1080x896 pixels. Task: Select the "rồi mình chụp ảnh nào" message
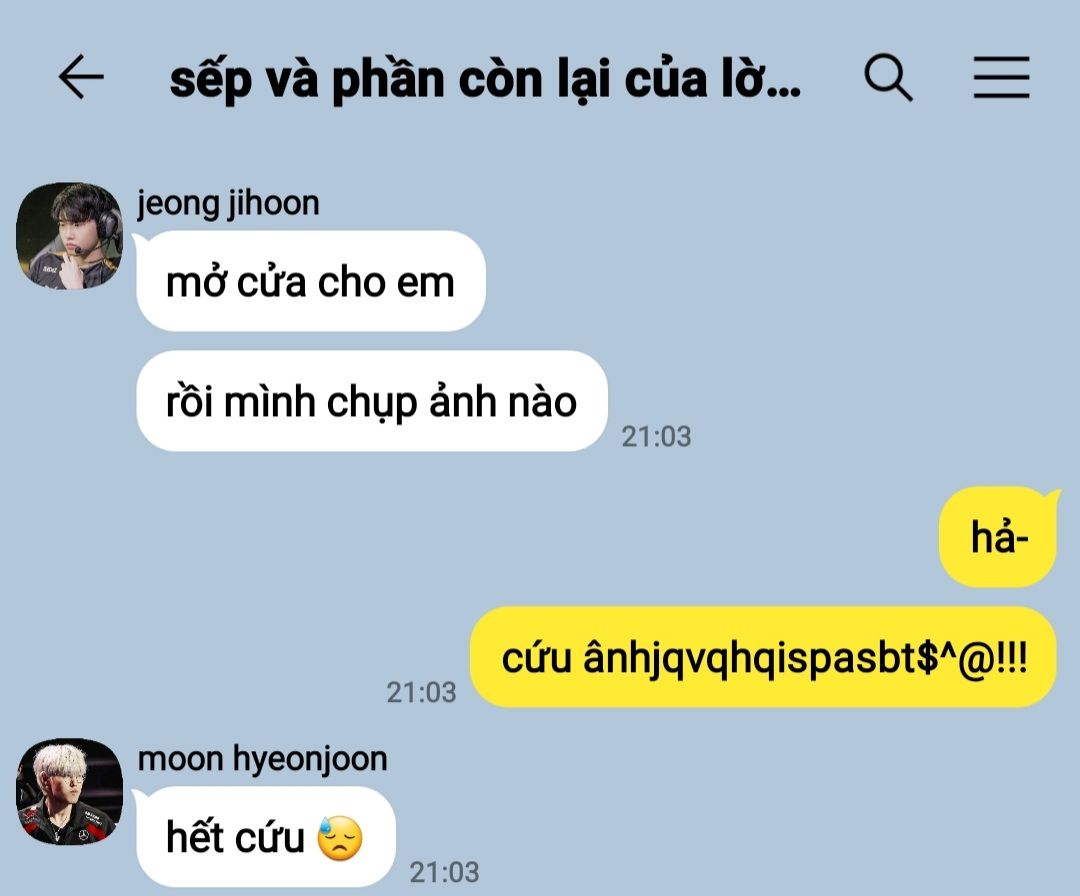pos(372,401)
